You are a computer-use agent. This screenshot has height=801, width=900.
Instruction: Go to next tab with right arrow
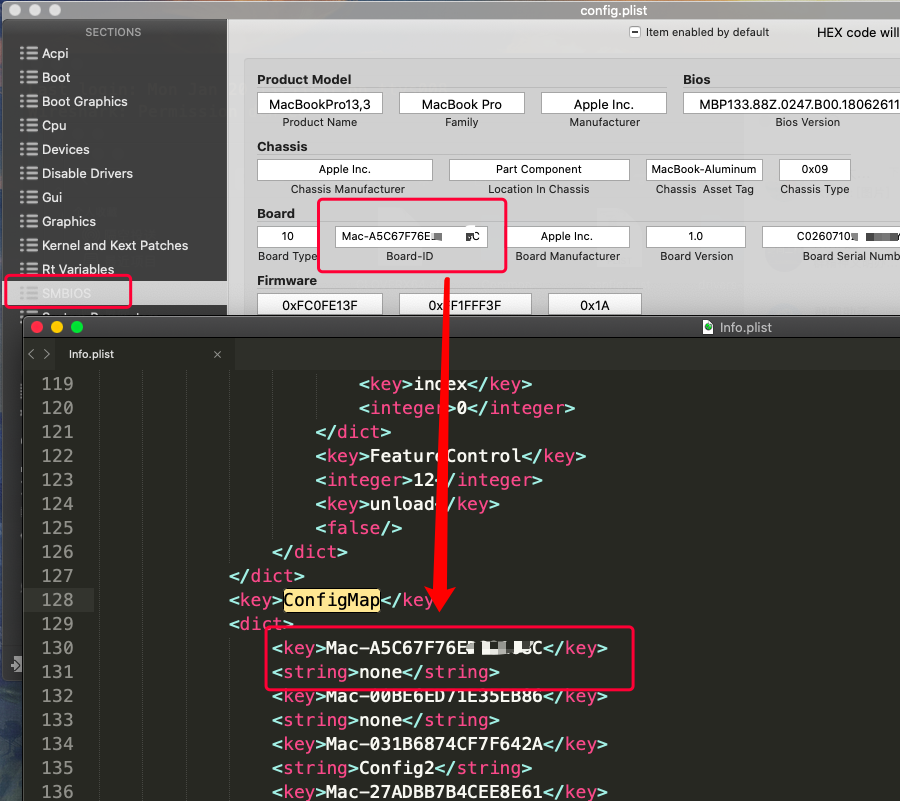click(x=47, y=355)
